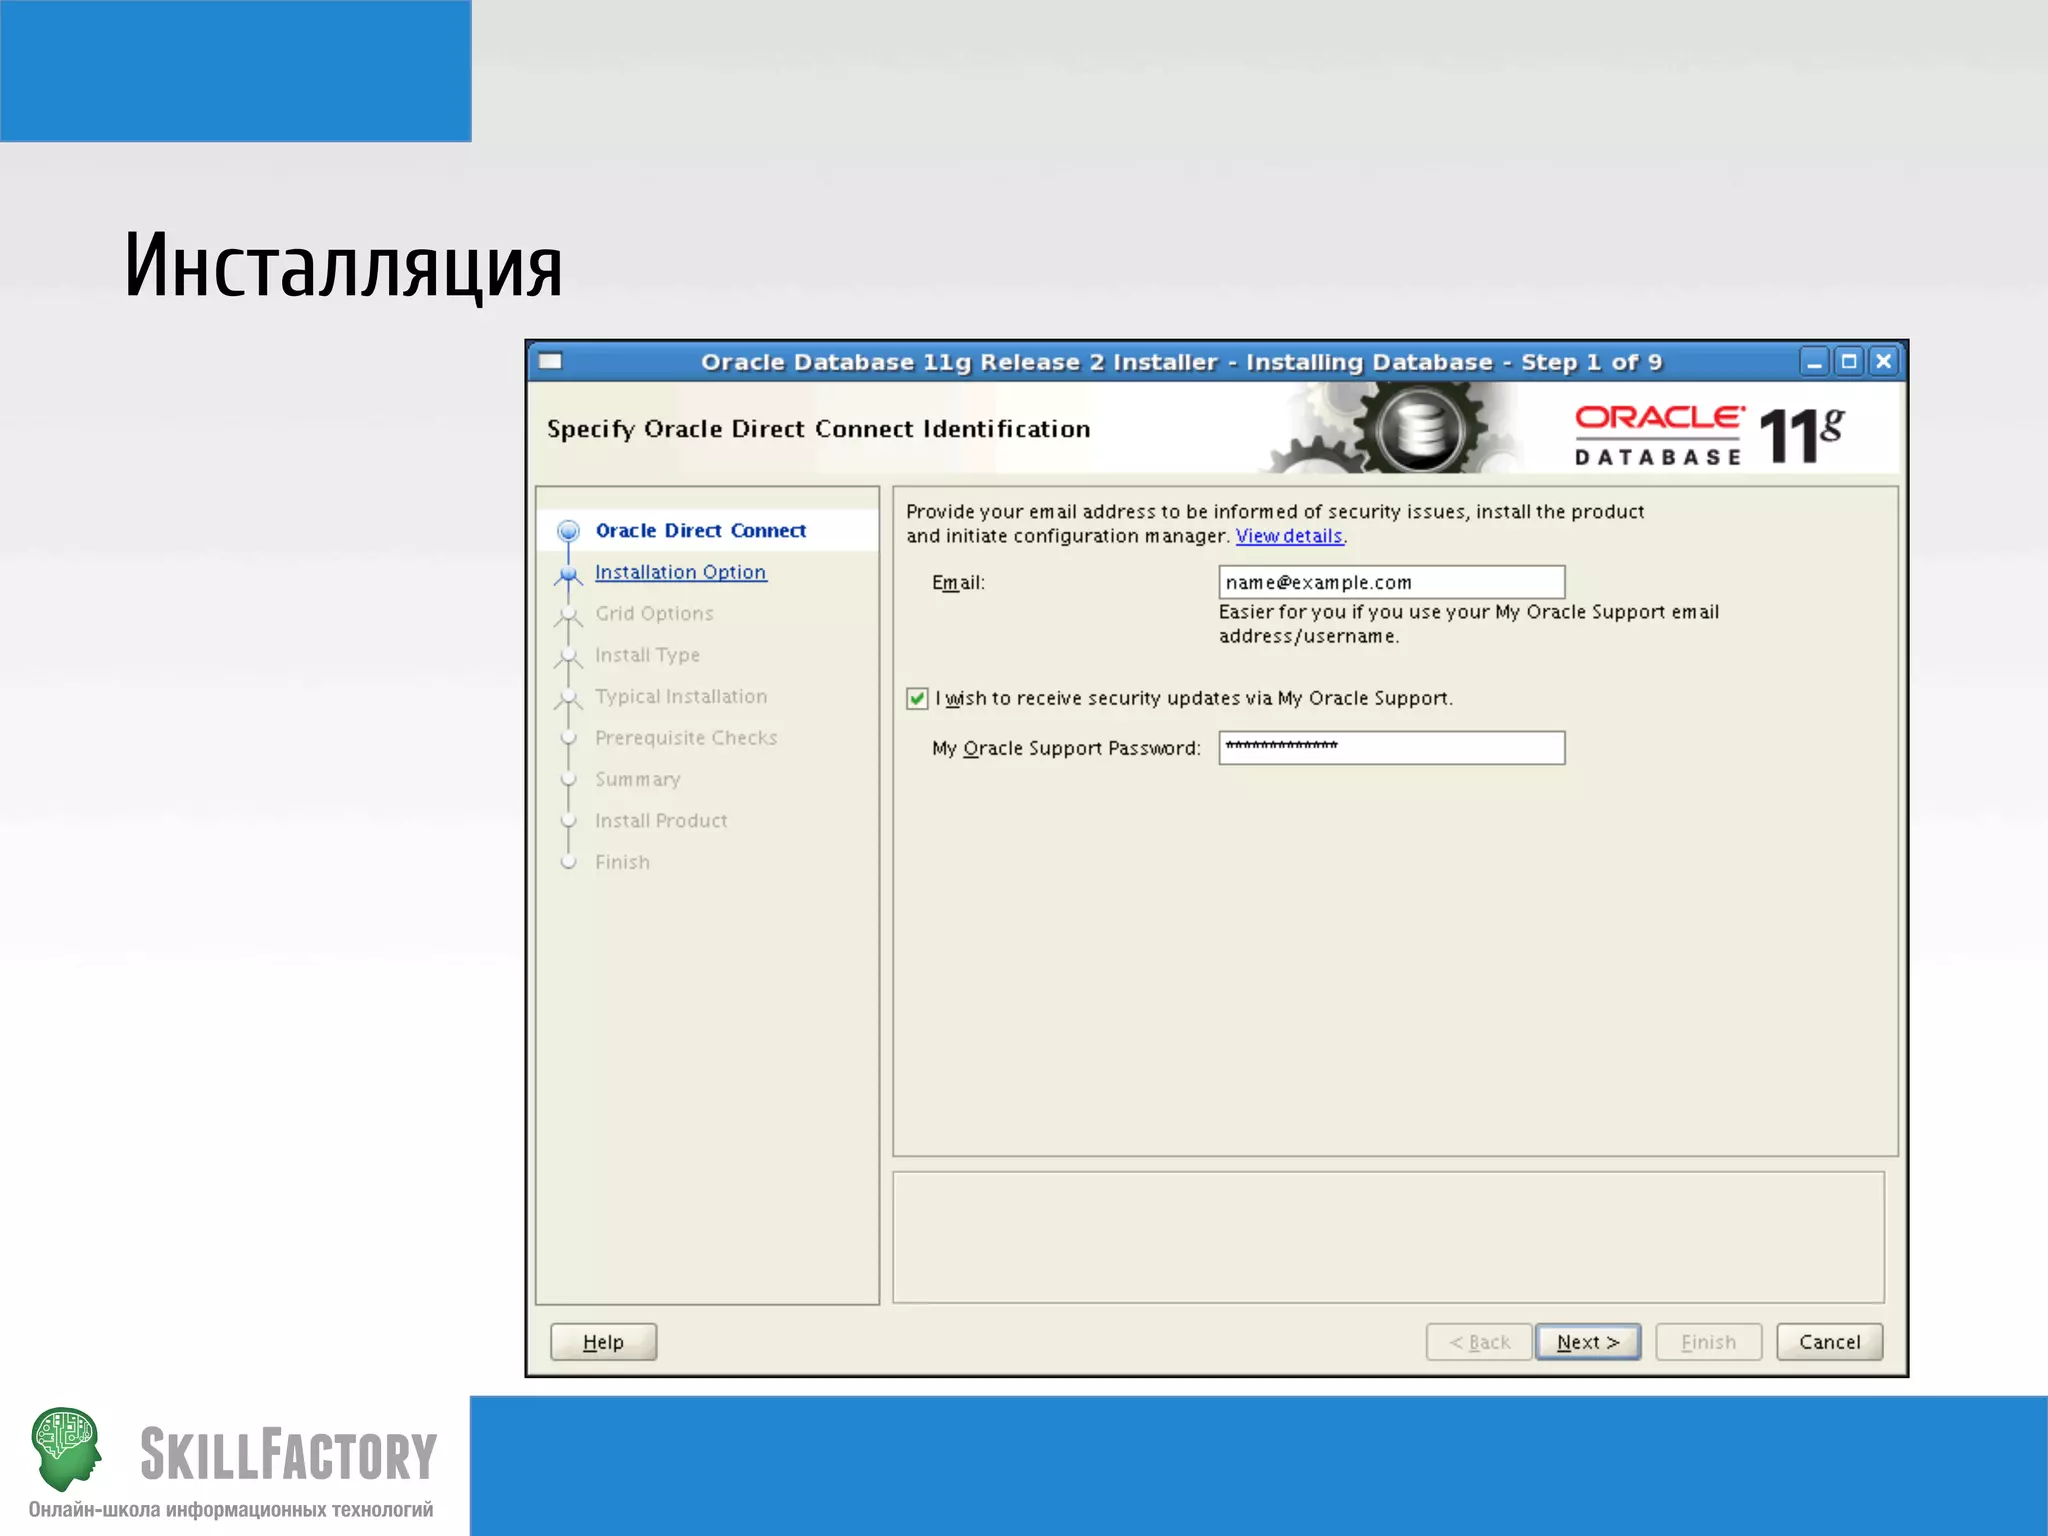Image resolution: width=2048 pixels, height=1536 pixels.
Task: Click the Typical Installation step
Action: [x=681, y=696]
